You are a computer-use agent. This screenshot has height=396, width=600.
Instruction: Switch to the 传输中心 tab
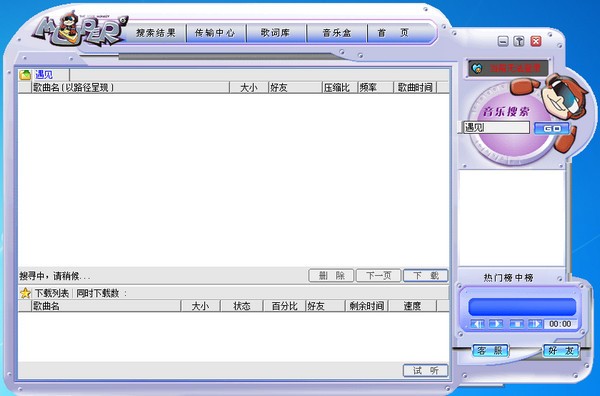(x=215, y=33)
